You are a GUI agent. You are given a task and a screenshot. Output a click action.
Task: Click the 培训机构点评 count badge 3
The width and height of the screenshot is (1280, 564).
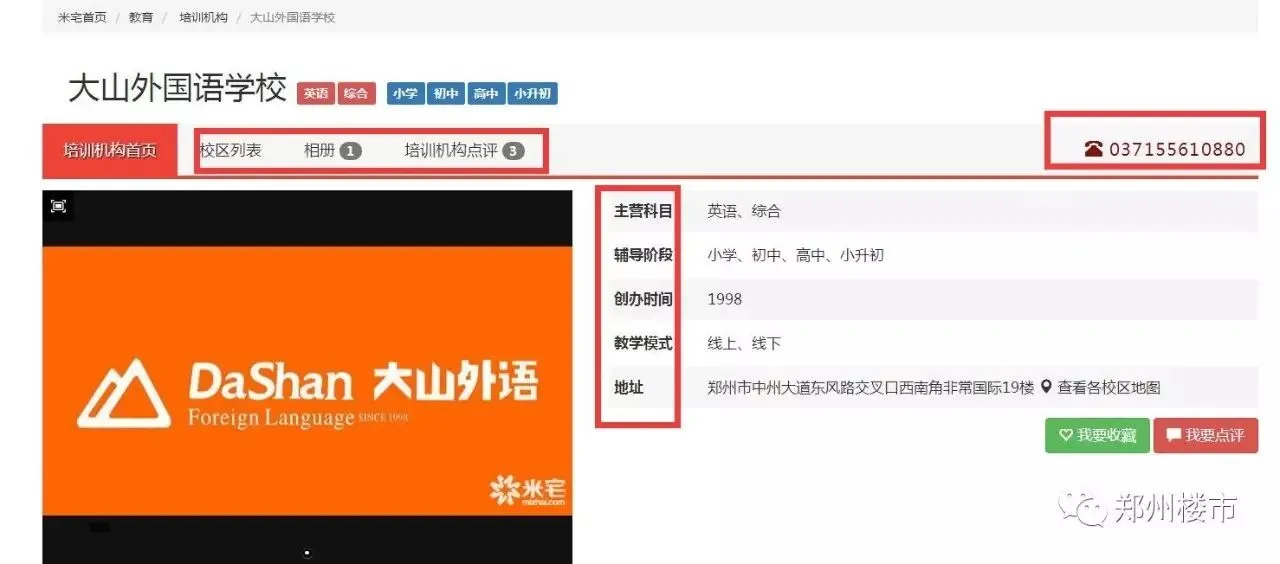click(x=513, y=151)
